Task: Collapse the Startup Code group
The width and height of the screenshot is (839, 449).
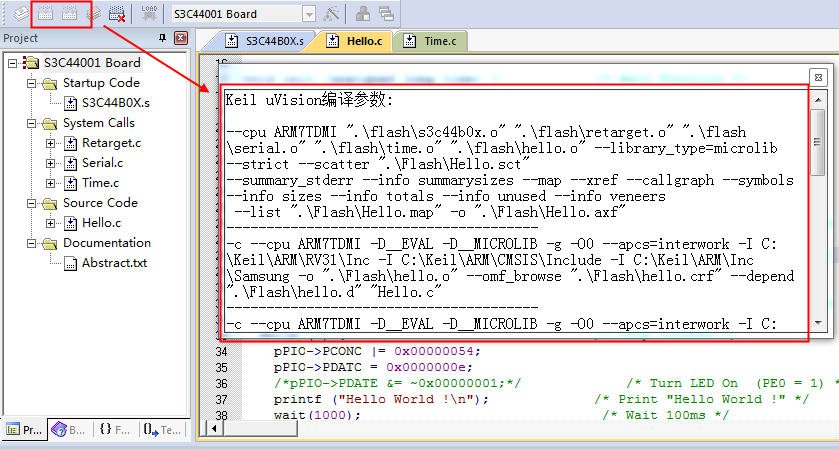Action: [x=31, y=83]
